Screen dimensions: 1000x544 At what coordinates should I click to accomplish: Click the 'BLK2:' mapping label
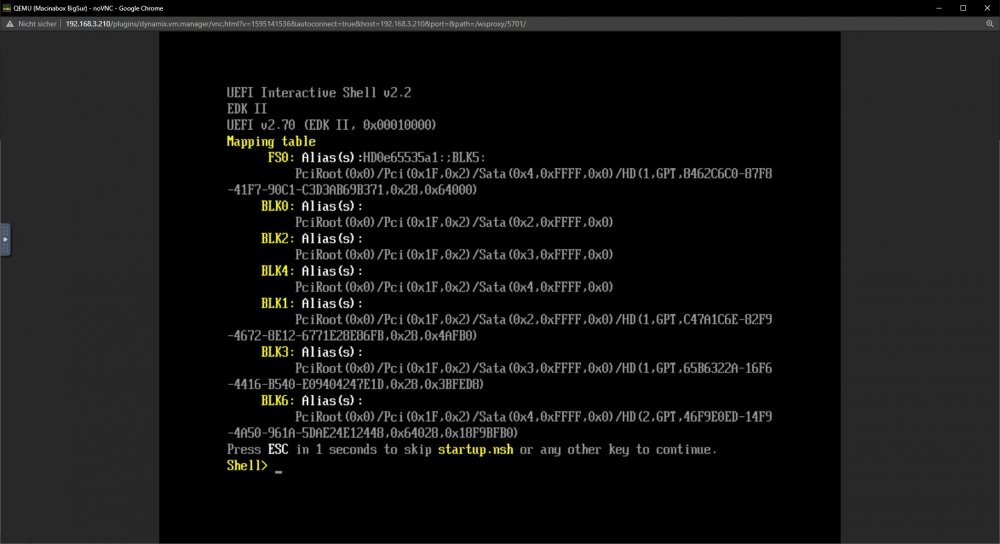pyautogui.click(x=277, y=239)
